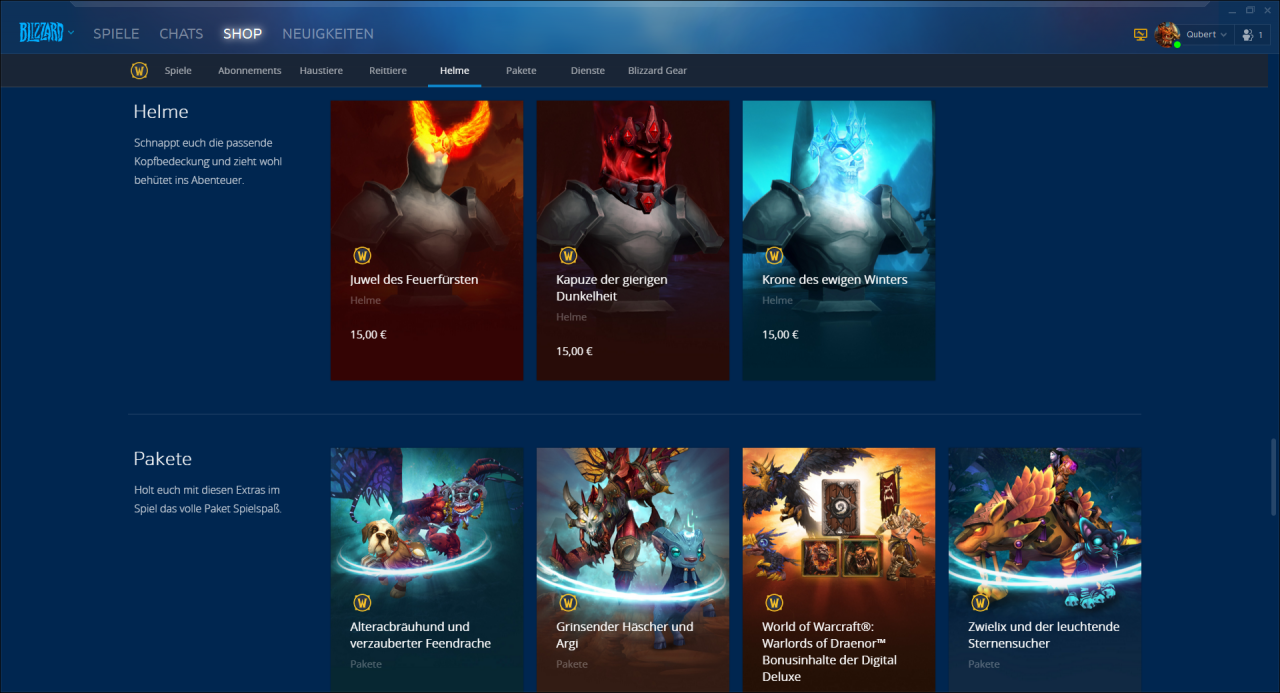Switch to the Haustiere tab
Image resolution: width=1280 pixels, height=693 pixels.
coord(321,70)
